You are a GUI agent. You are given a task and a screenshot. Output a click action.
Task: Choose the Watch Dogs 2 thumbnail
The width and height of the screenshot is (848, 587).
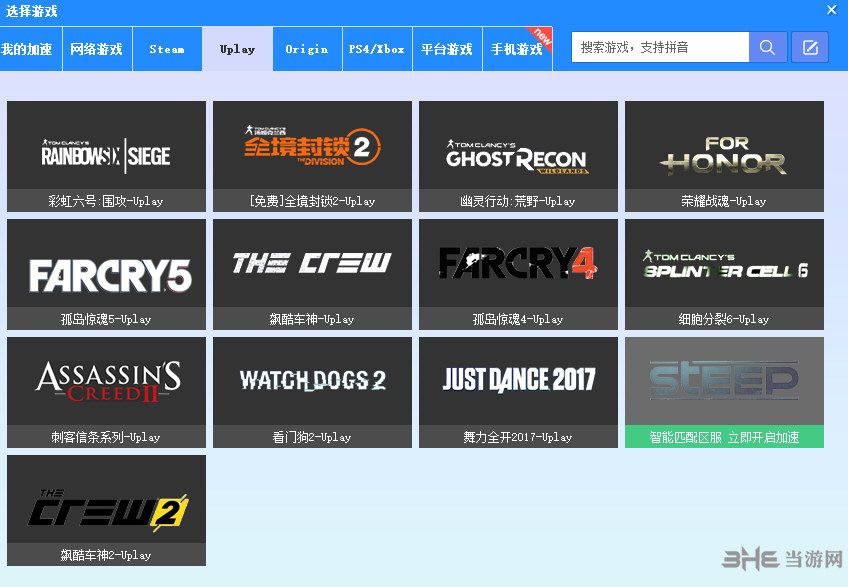(x=313, y=381)
